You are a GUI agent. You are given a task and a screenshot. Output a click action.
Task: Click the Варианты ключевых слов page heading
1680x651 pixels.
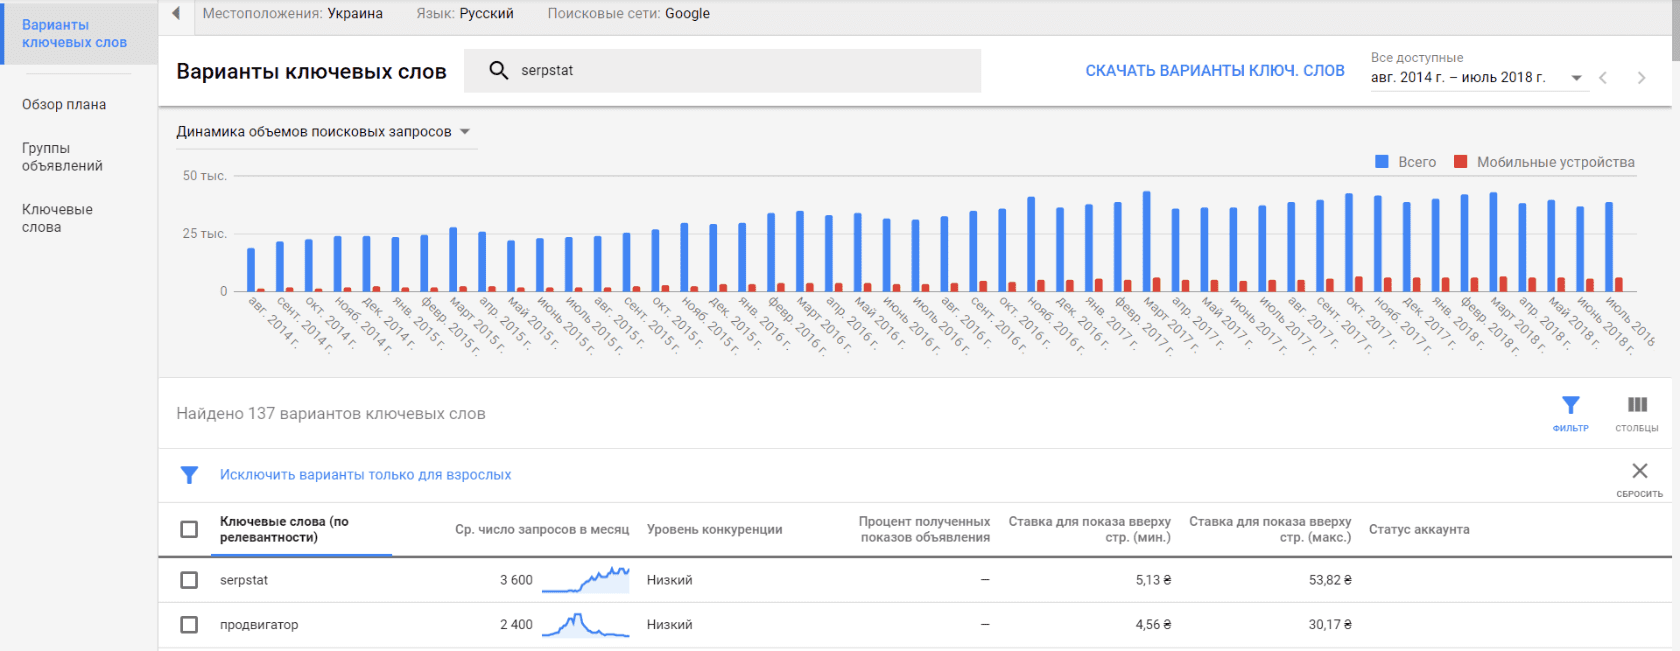click(311, 72)
